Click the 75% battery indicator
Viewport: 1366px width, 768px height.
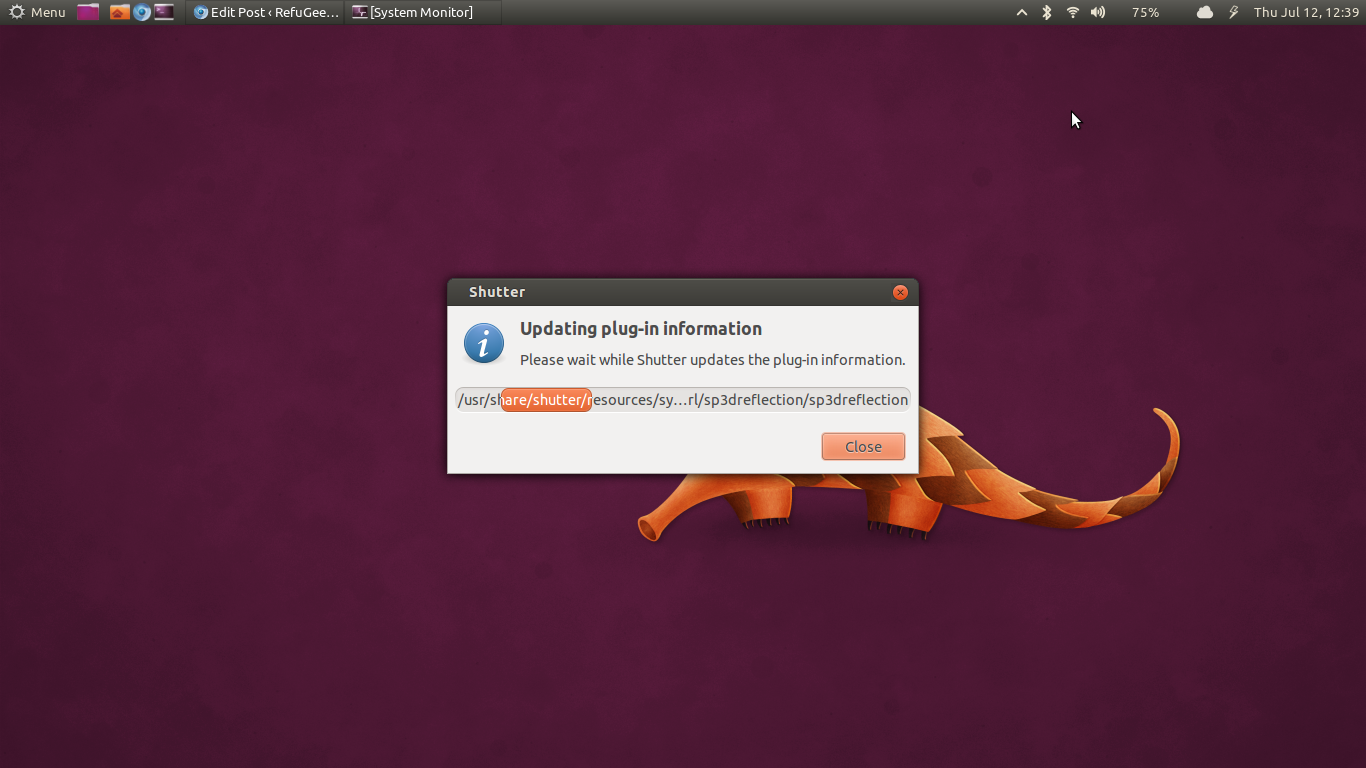pos(1145,12)
